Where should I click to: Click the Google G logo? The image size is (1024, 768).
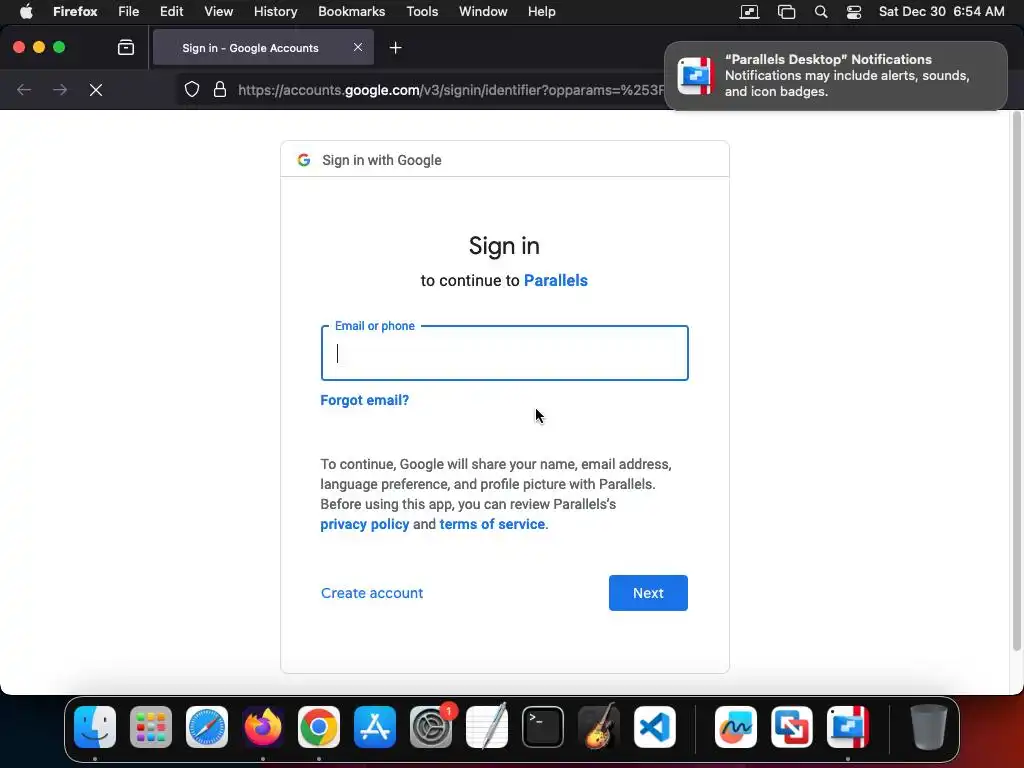pos(304,160)
